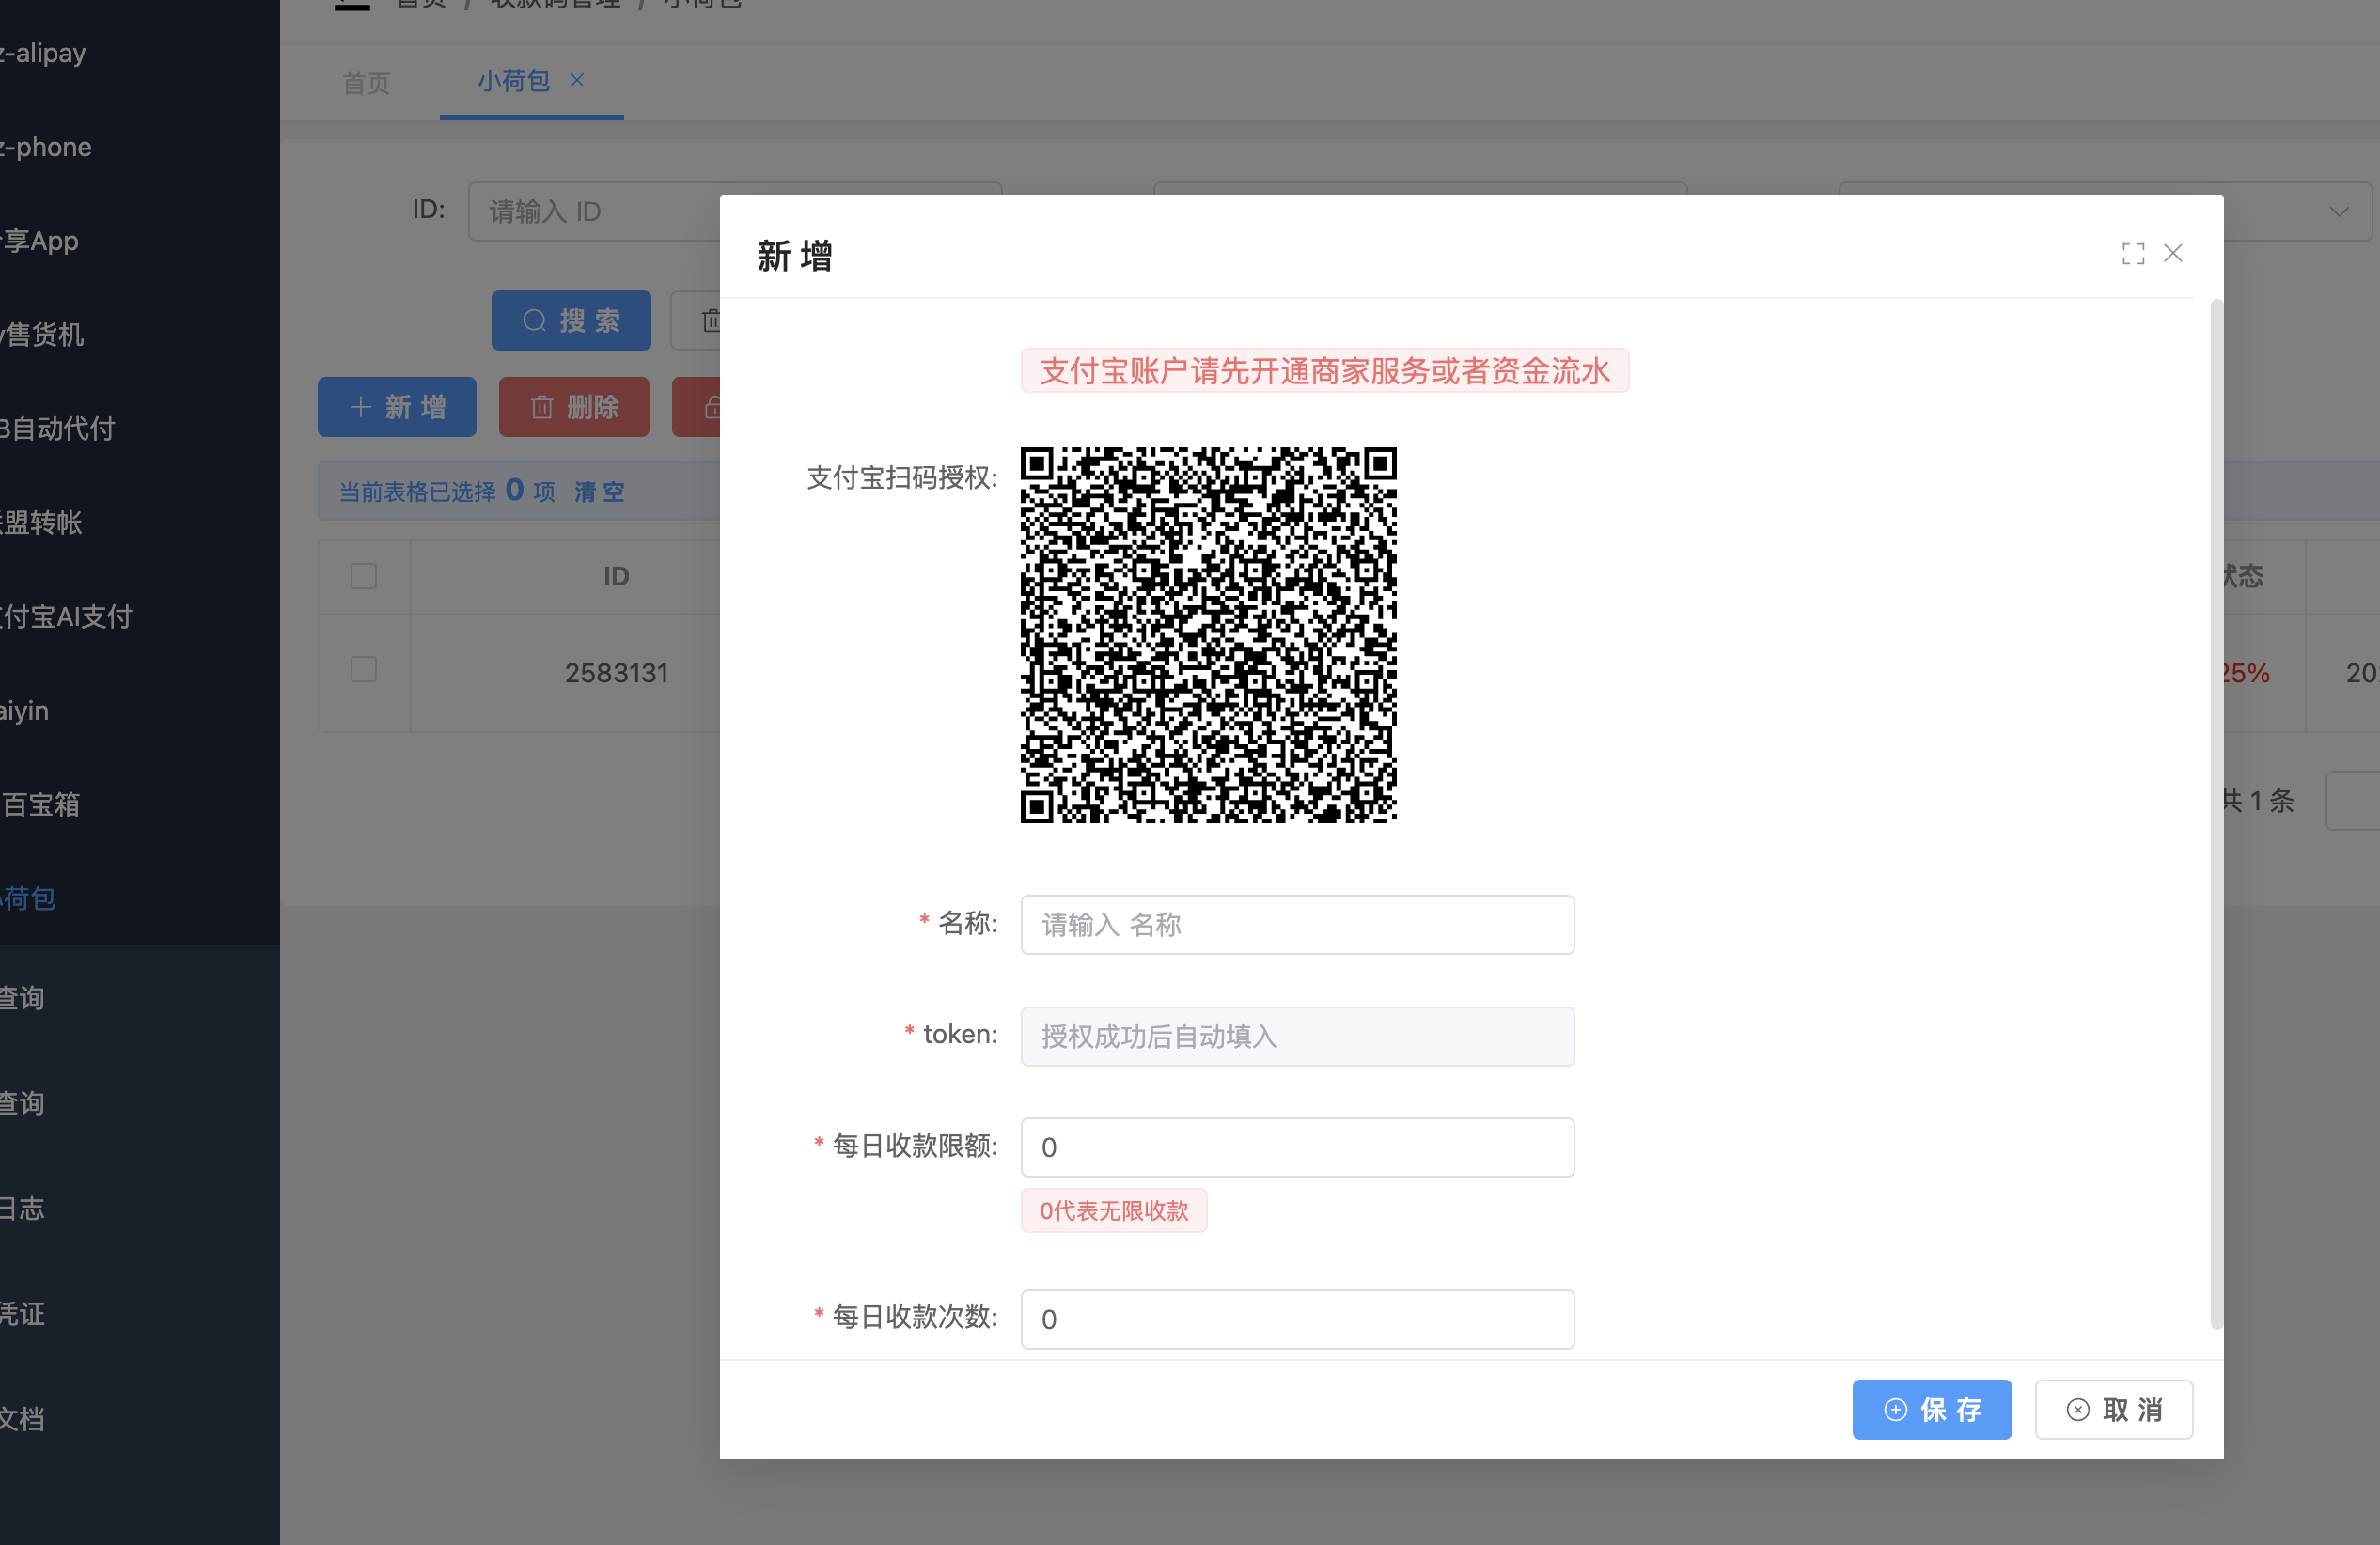Click the 清空 selection link
The image size is (2380, 1545).
coord(599,492)
